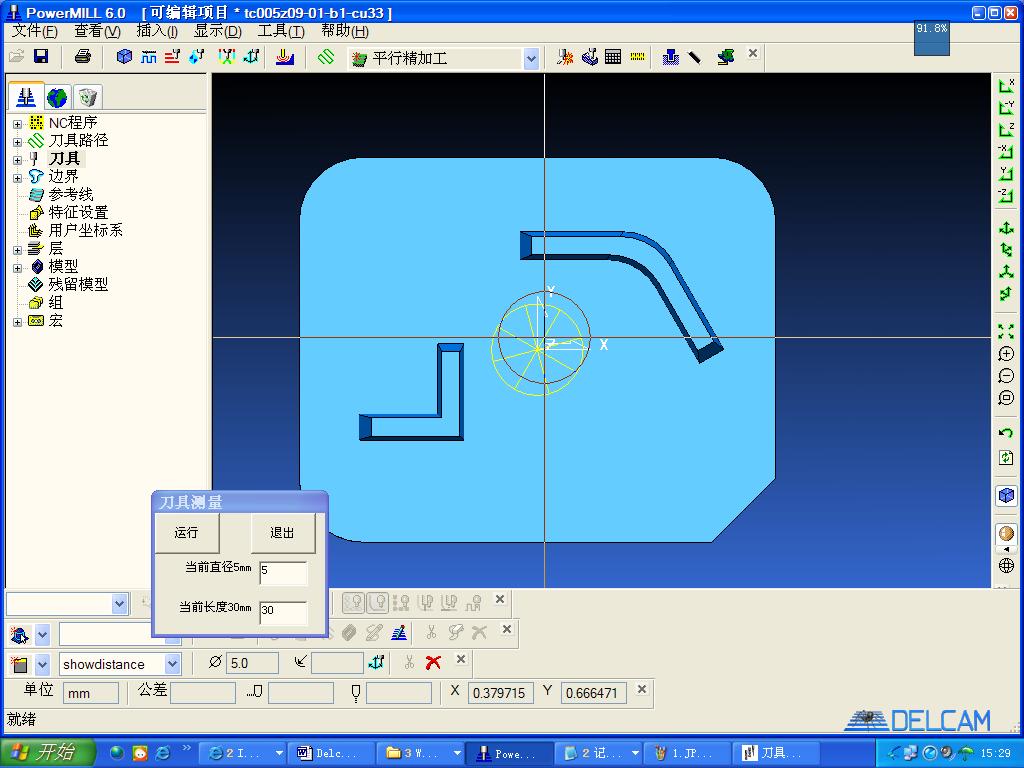Click the black diagonal tool icon
Image resolution: width=1024 pixels, height=768 pixels.
[694, 57]
